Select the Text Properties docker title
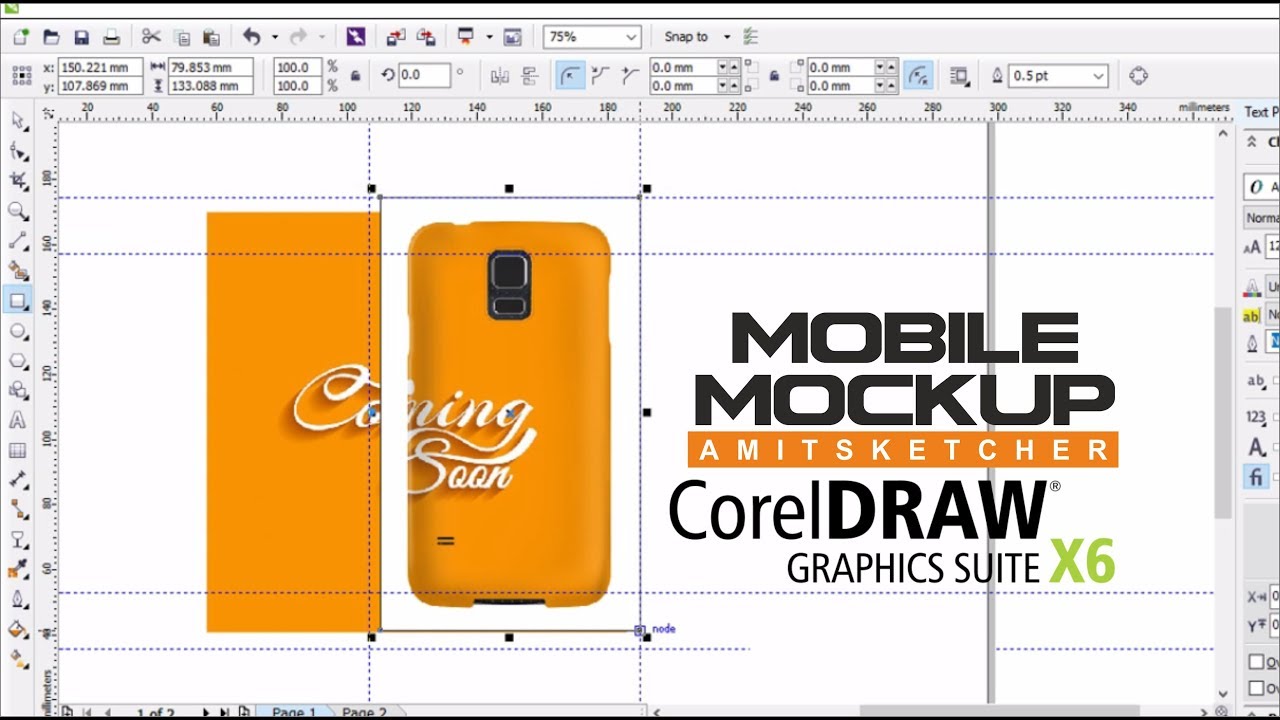Screen dimensions: 1280x720 [1260, 112]
